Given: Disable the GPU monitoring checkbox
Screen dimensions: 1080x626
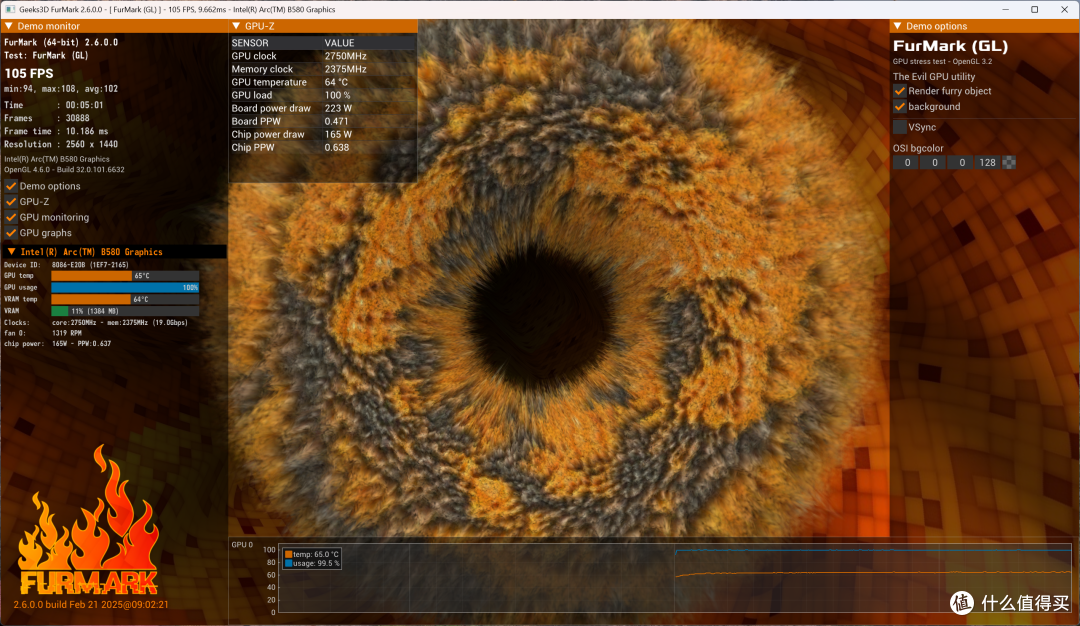Looking at the screenshot, I should coord(11,217).
